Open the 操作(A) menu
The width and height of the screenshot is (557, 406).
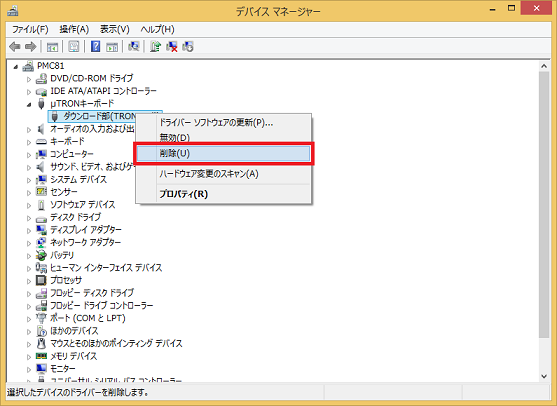coord(74,29)
